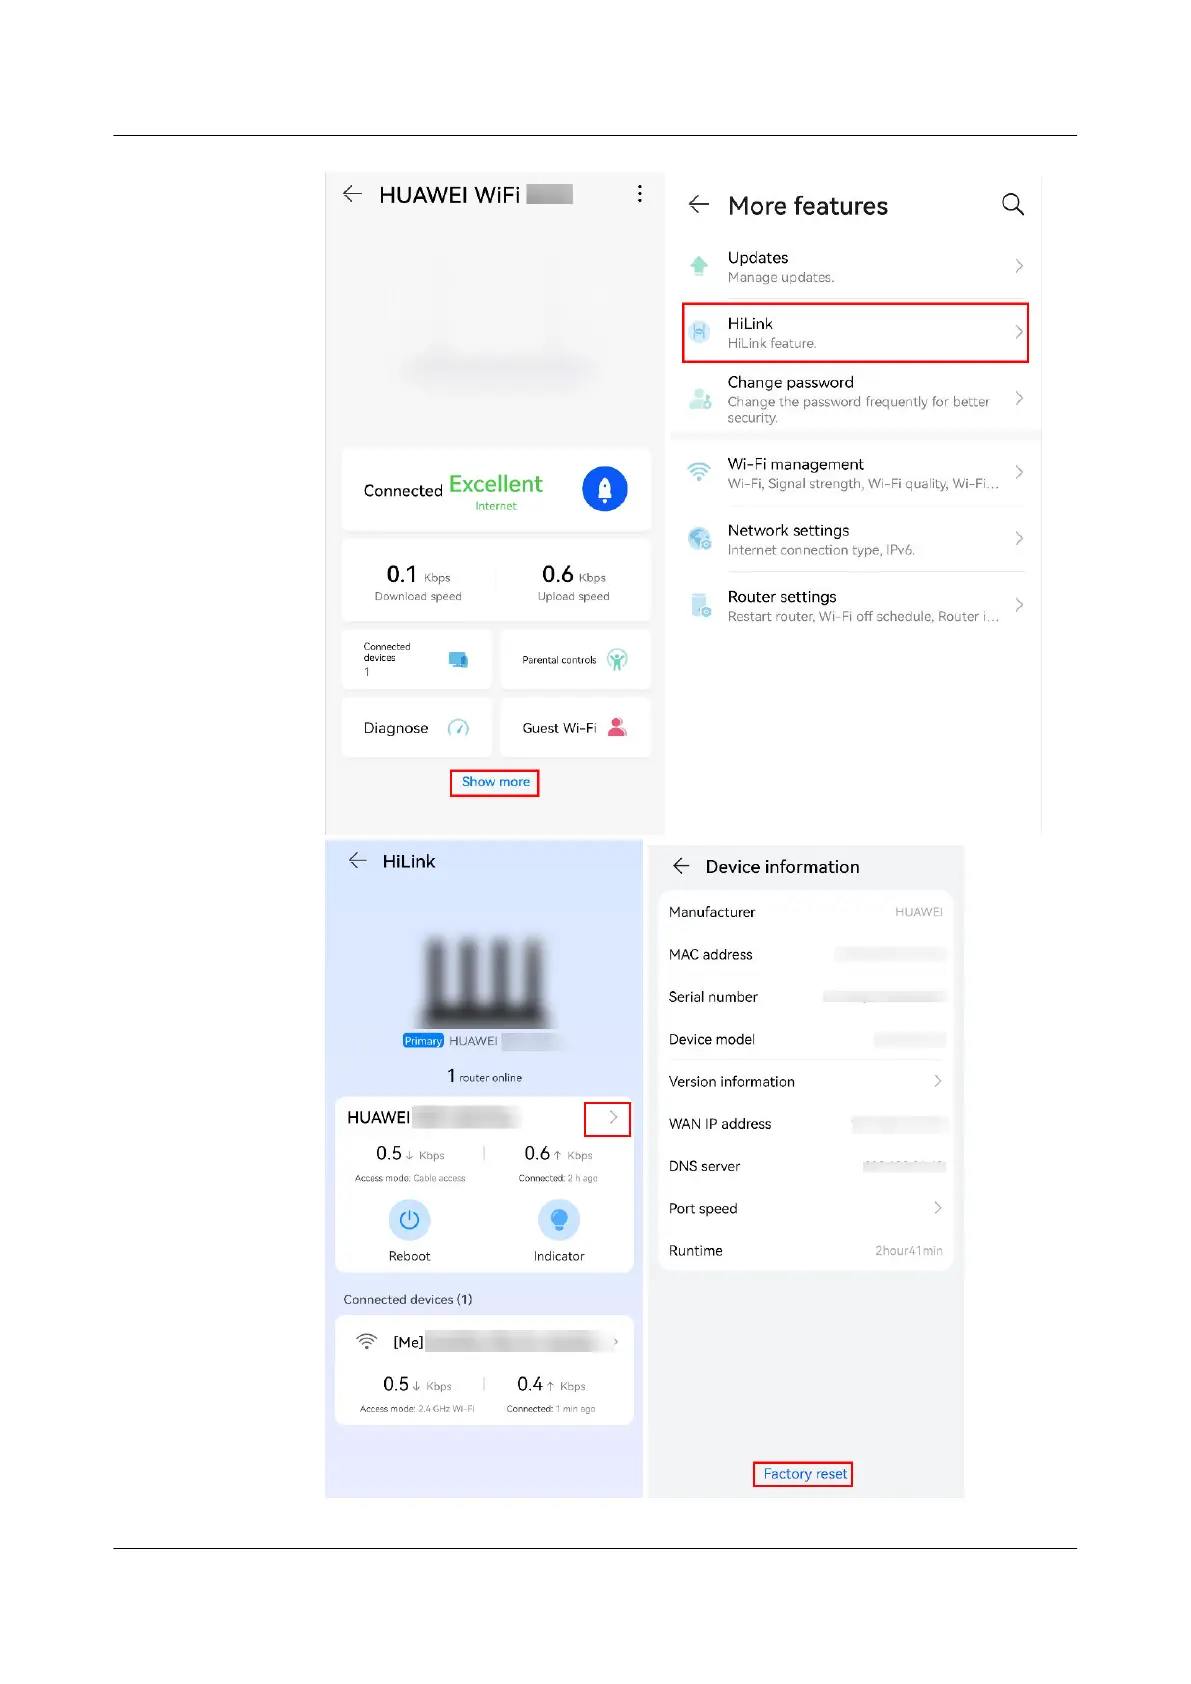Select the DNS server row
Screen dimensions: 1191x1684
tap(806, 1166)
